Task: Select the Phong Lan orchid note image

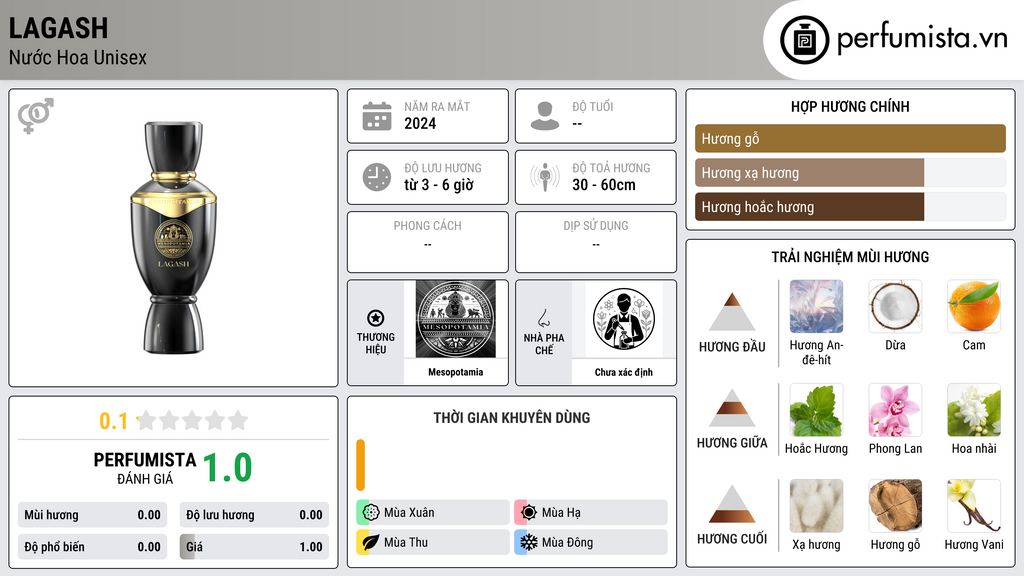Action: (x=895, y=410)
